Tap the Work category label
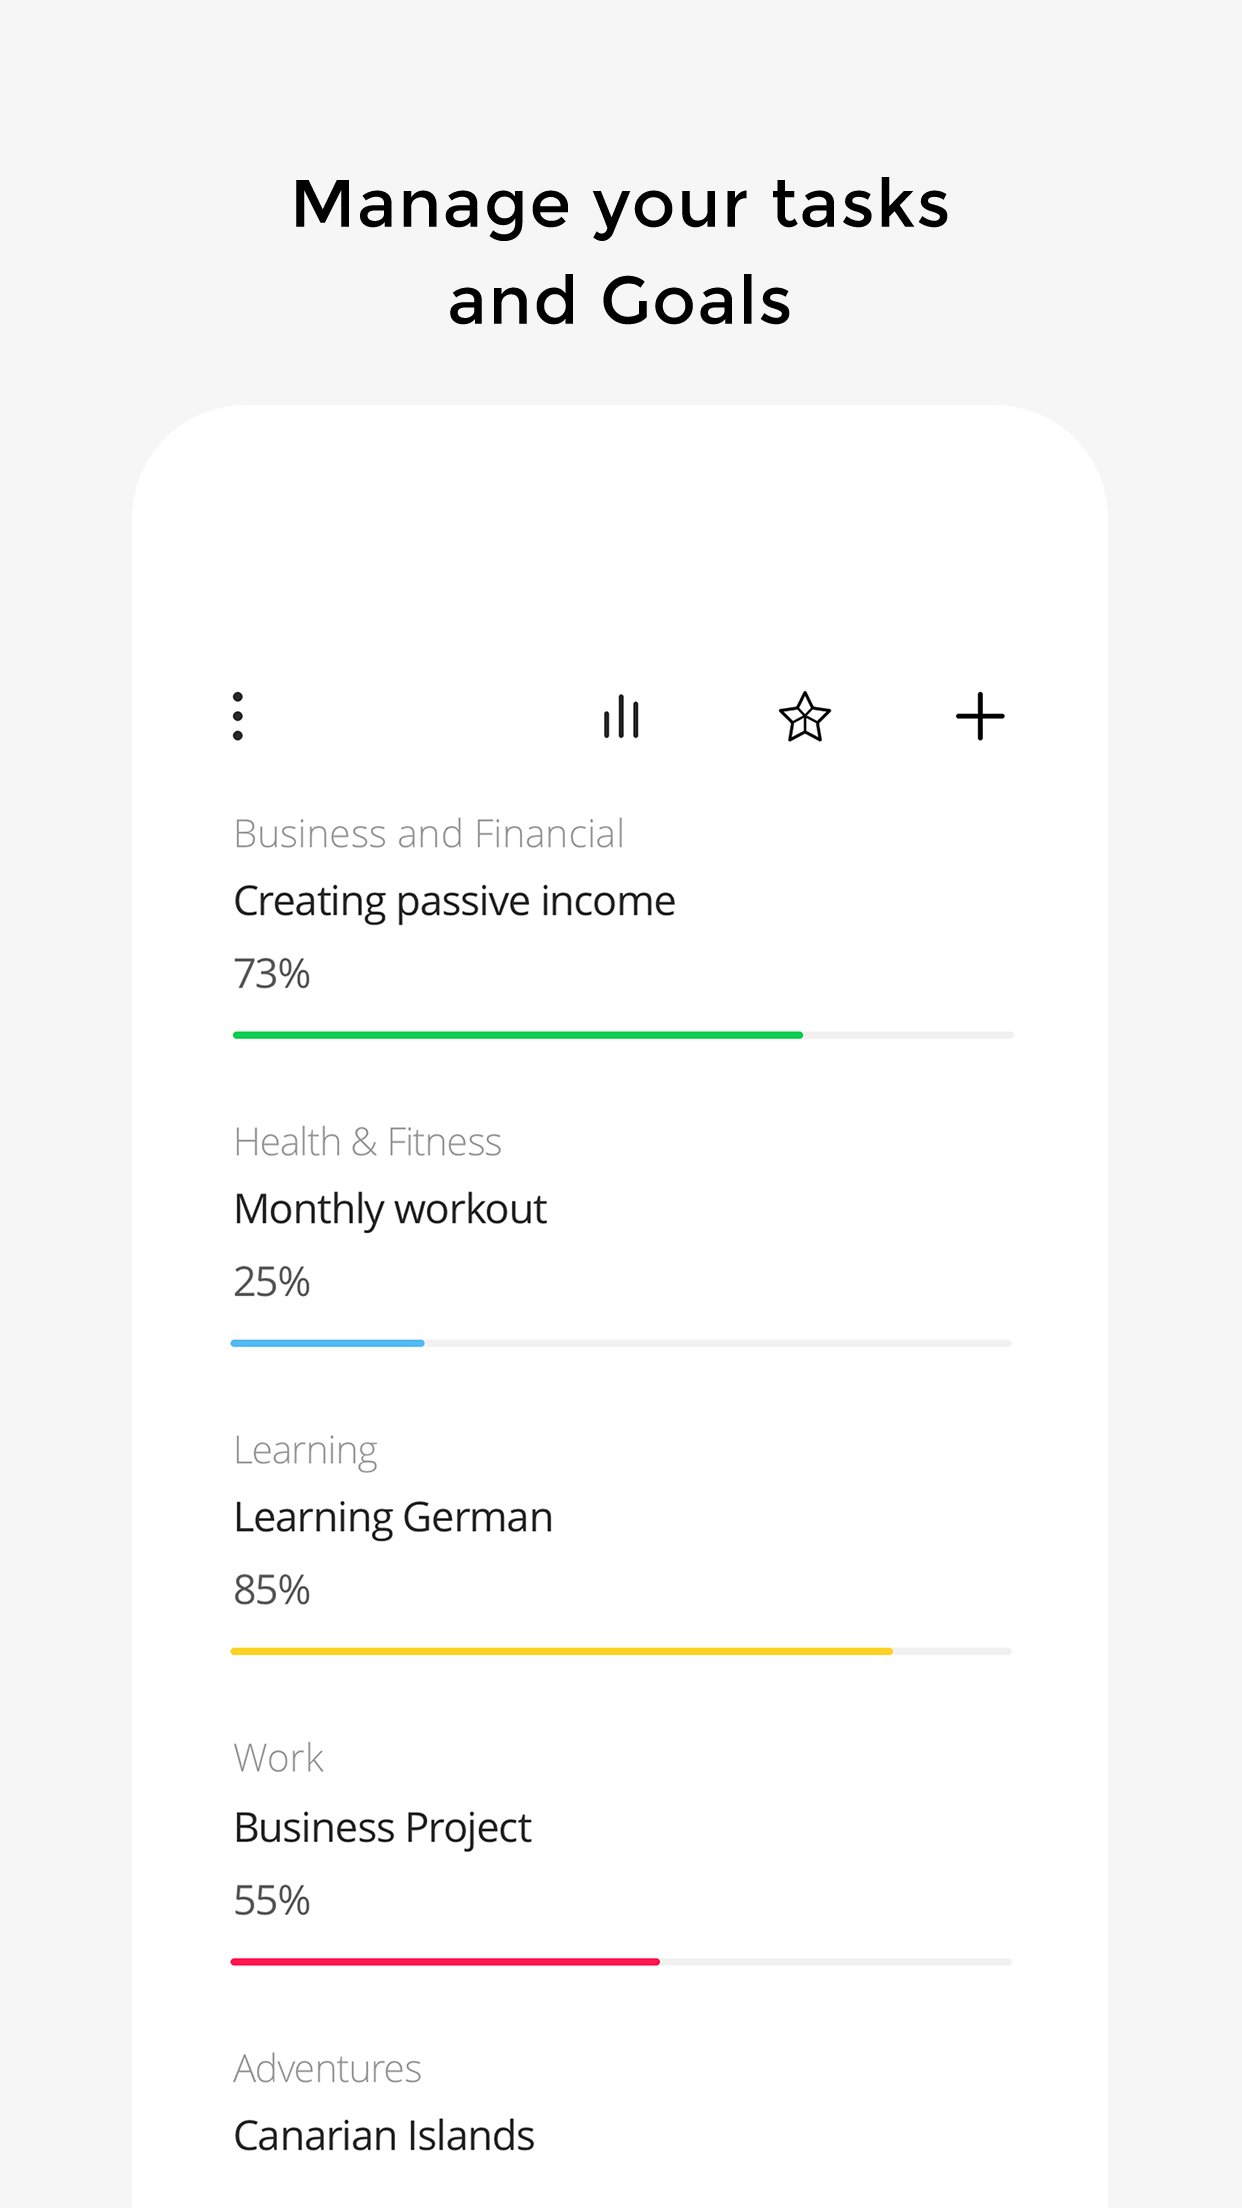The height and width of the screenshot is (2208, 1242). click(x=278, y=1758)
